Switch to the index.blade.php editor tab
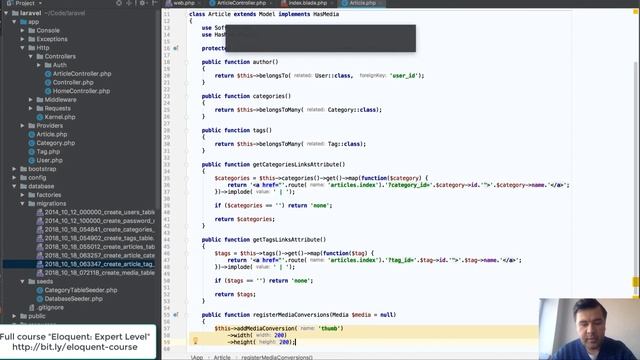This screenshot has height=360, width=640. (x=307, y=3)
